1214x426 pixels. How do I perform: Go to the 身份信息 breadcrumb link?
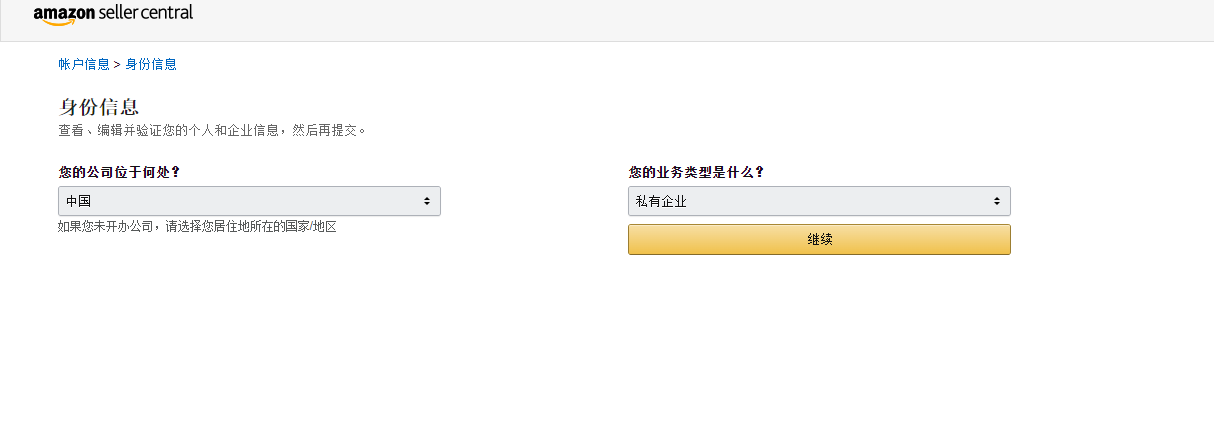coord(151,64)
